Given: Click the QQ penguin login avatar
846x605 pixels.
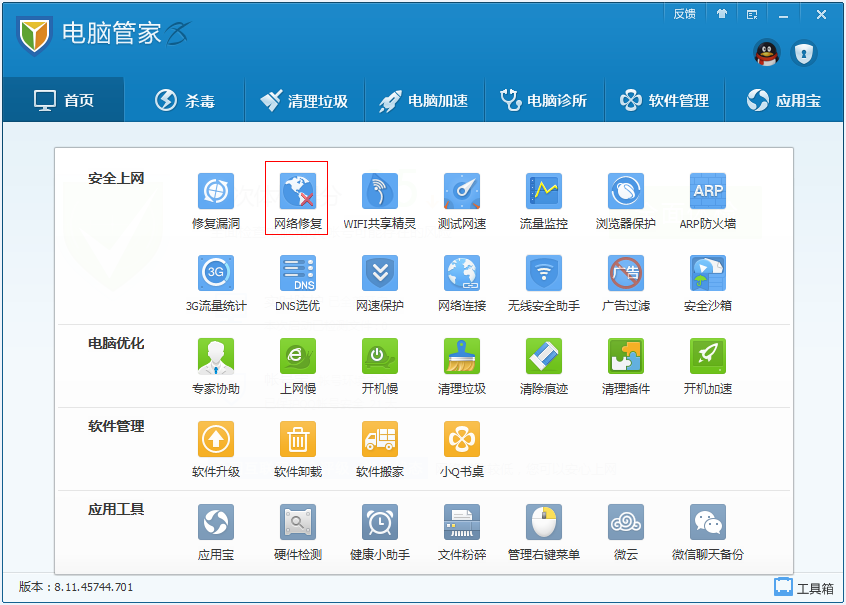Looking at the screenshot, I should [x=767, y=53].
